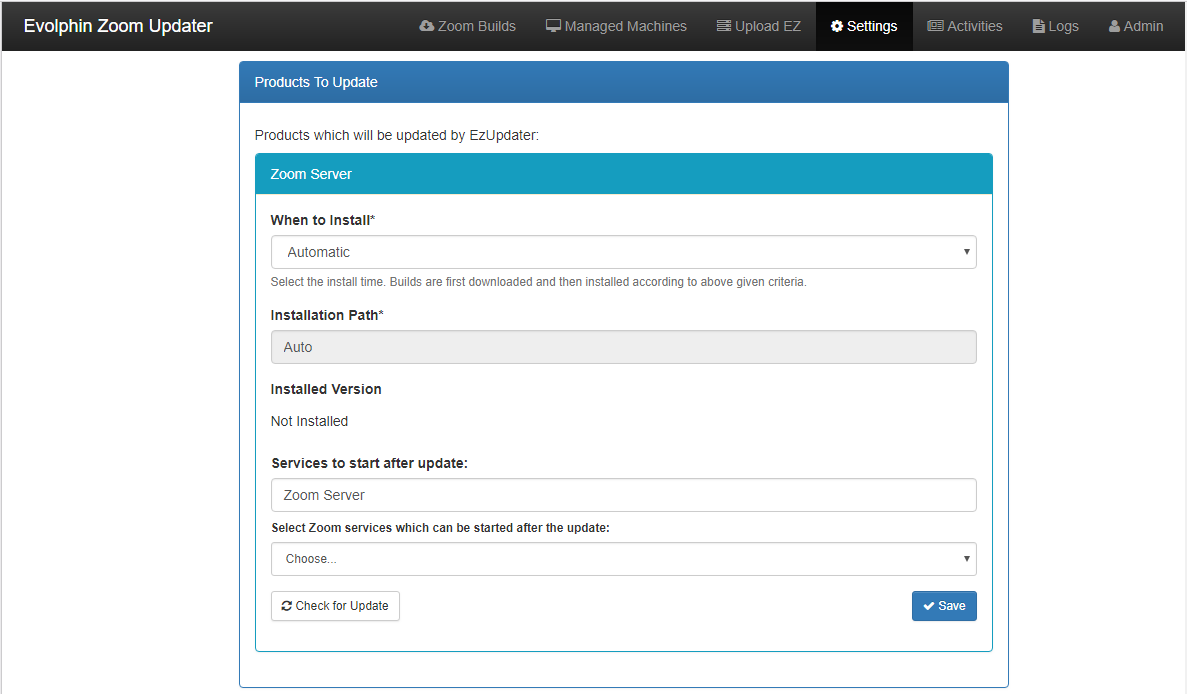Click the 'Not Installed' version text

310,421
